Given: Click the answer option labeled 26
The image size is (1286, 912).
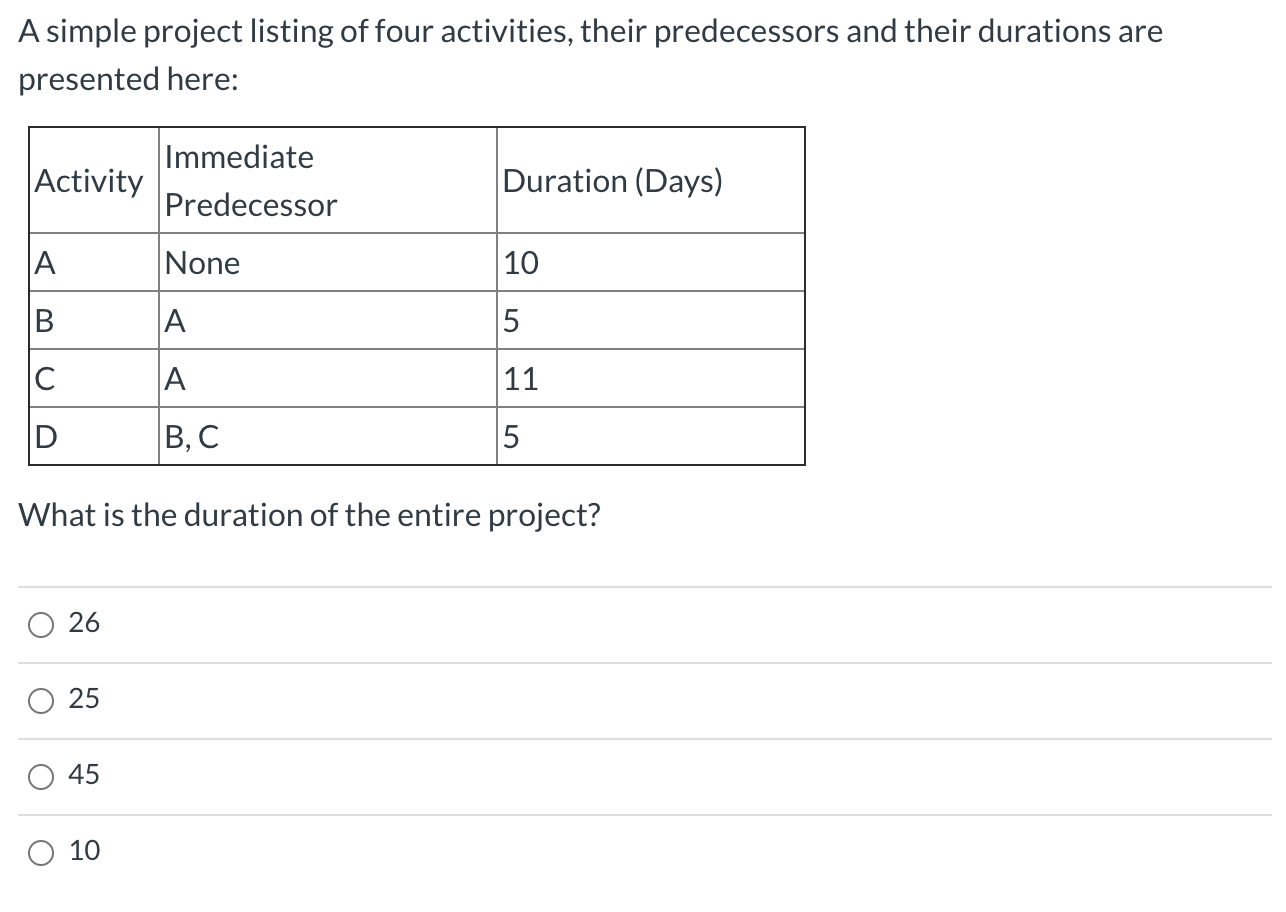Looking at the screenshot, I should 86,623.
